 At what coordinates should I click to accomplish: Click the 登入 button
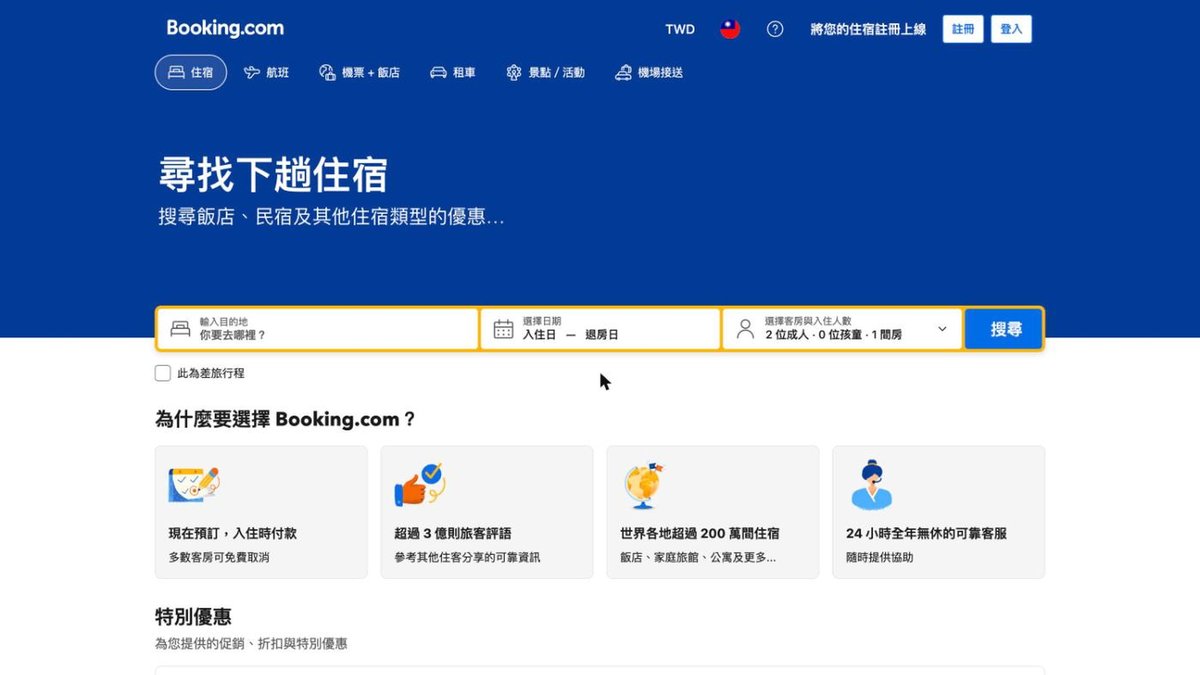click(x=1011, y=29)
